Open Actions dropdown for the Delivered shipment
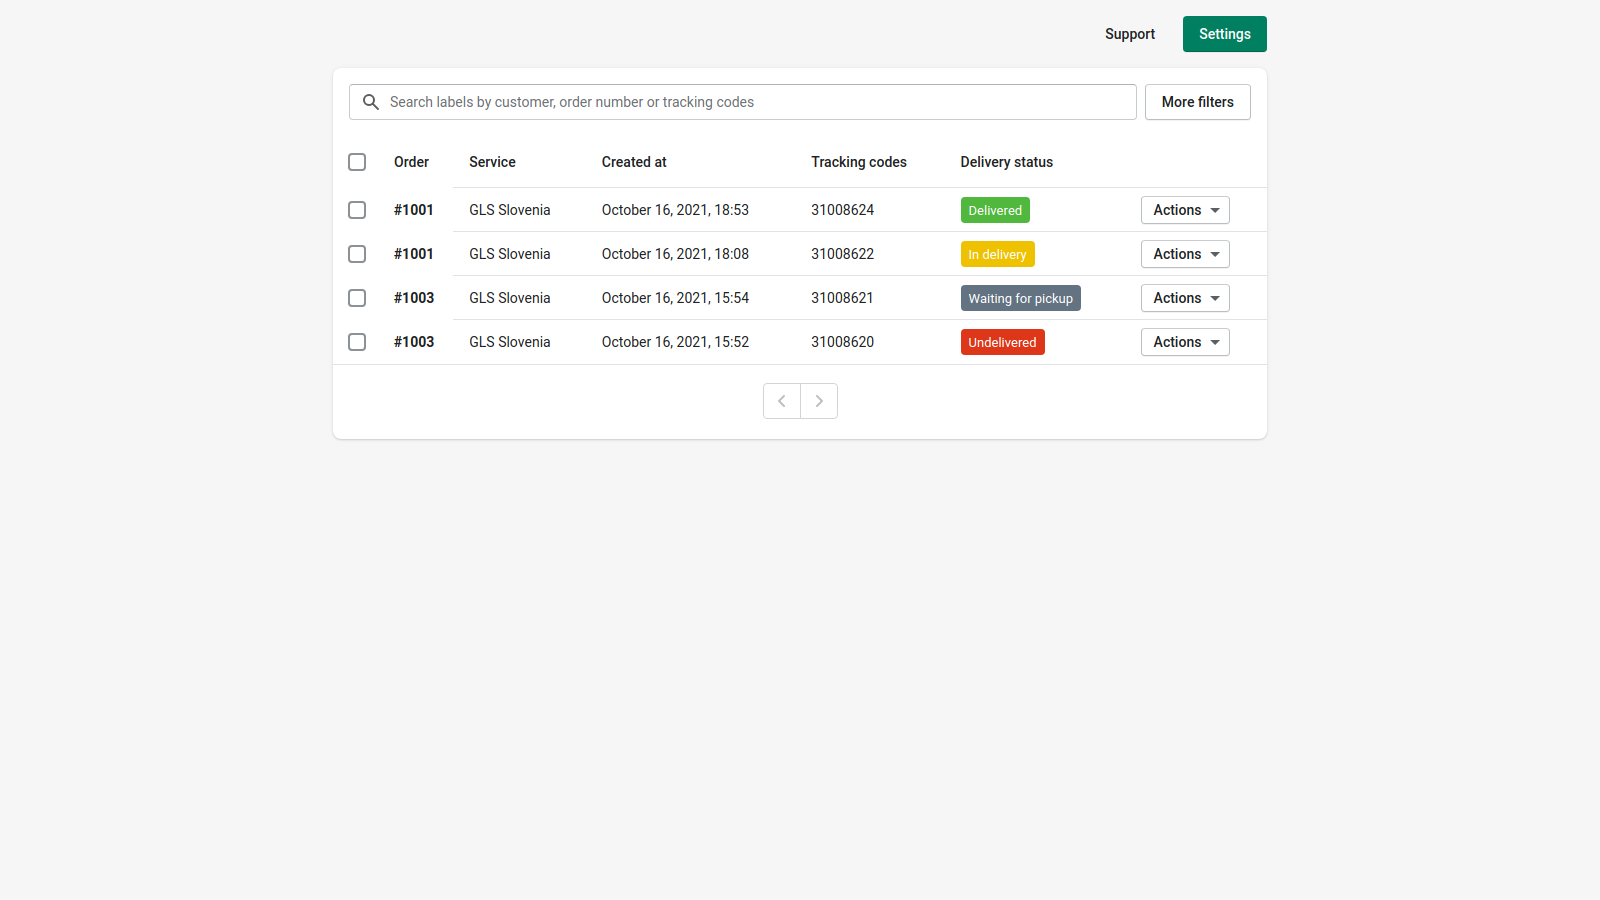 point(1184,210)
